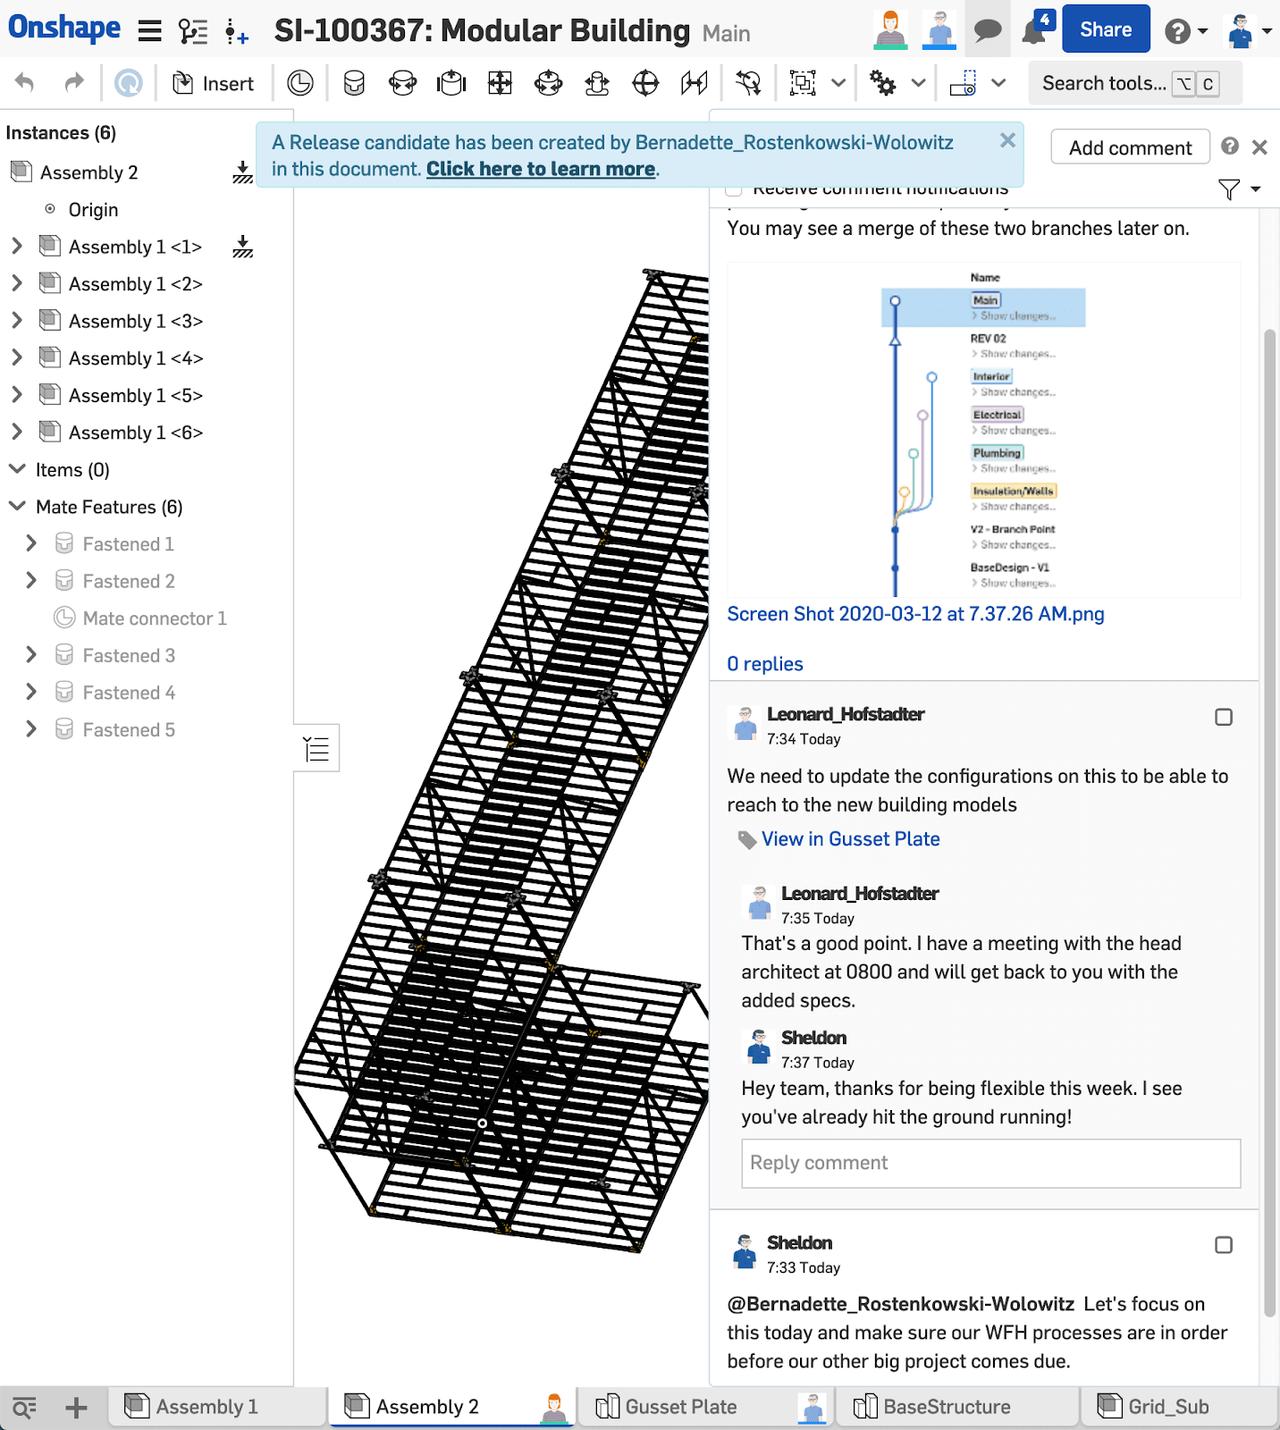
Task: Check the resolve box on Sheldon's 7:33 comment
Action: pyautogui.click(x=1222, y=1245)
